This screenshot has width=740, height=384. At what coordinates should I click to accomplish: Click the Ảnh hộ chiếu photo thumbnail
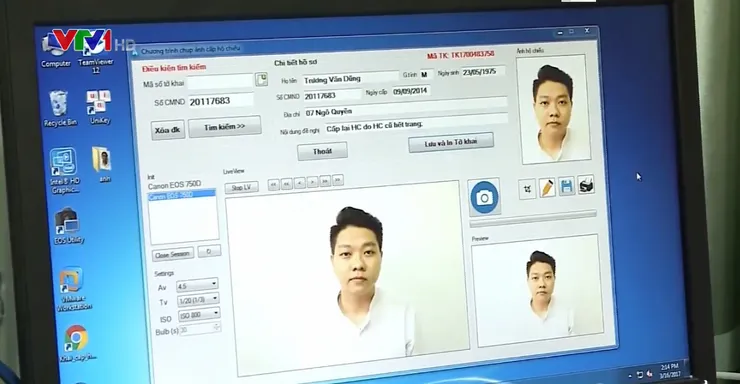pos(554,109)
